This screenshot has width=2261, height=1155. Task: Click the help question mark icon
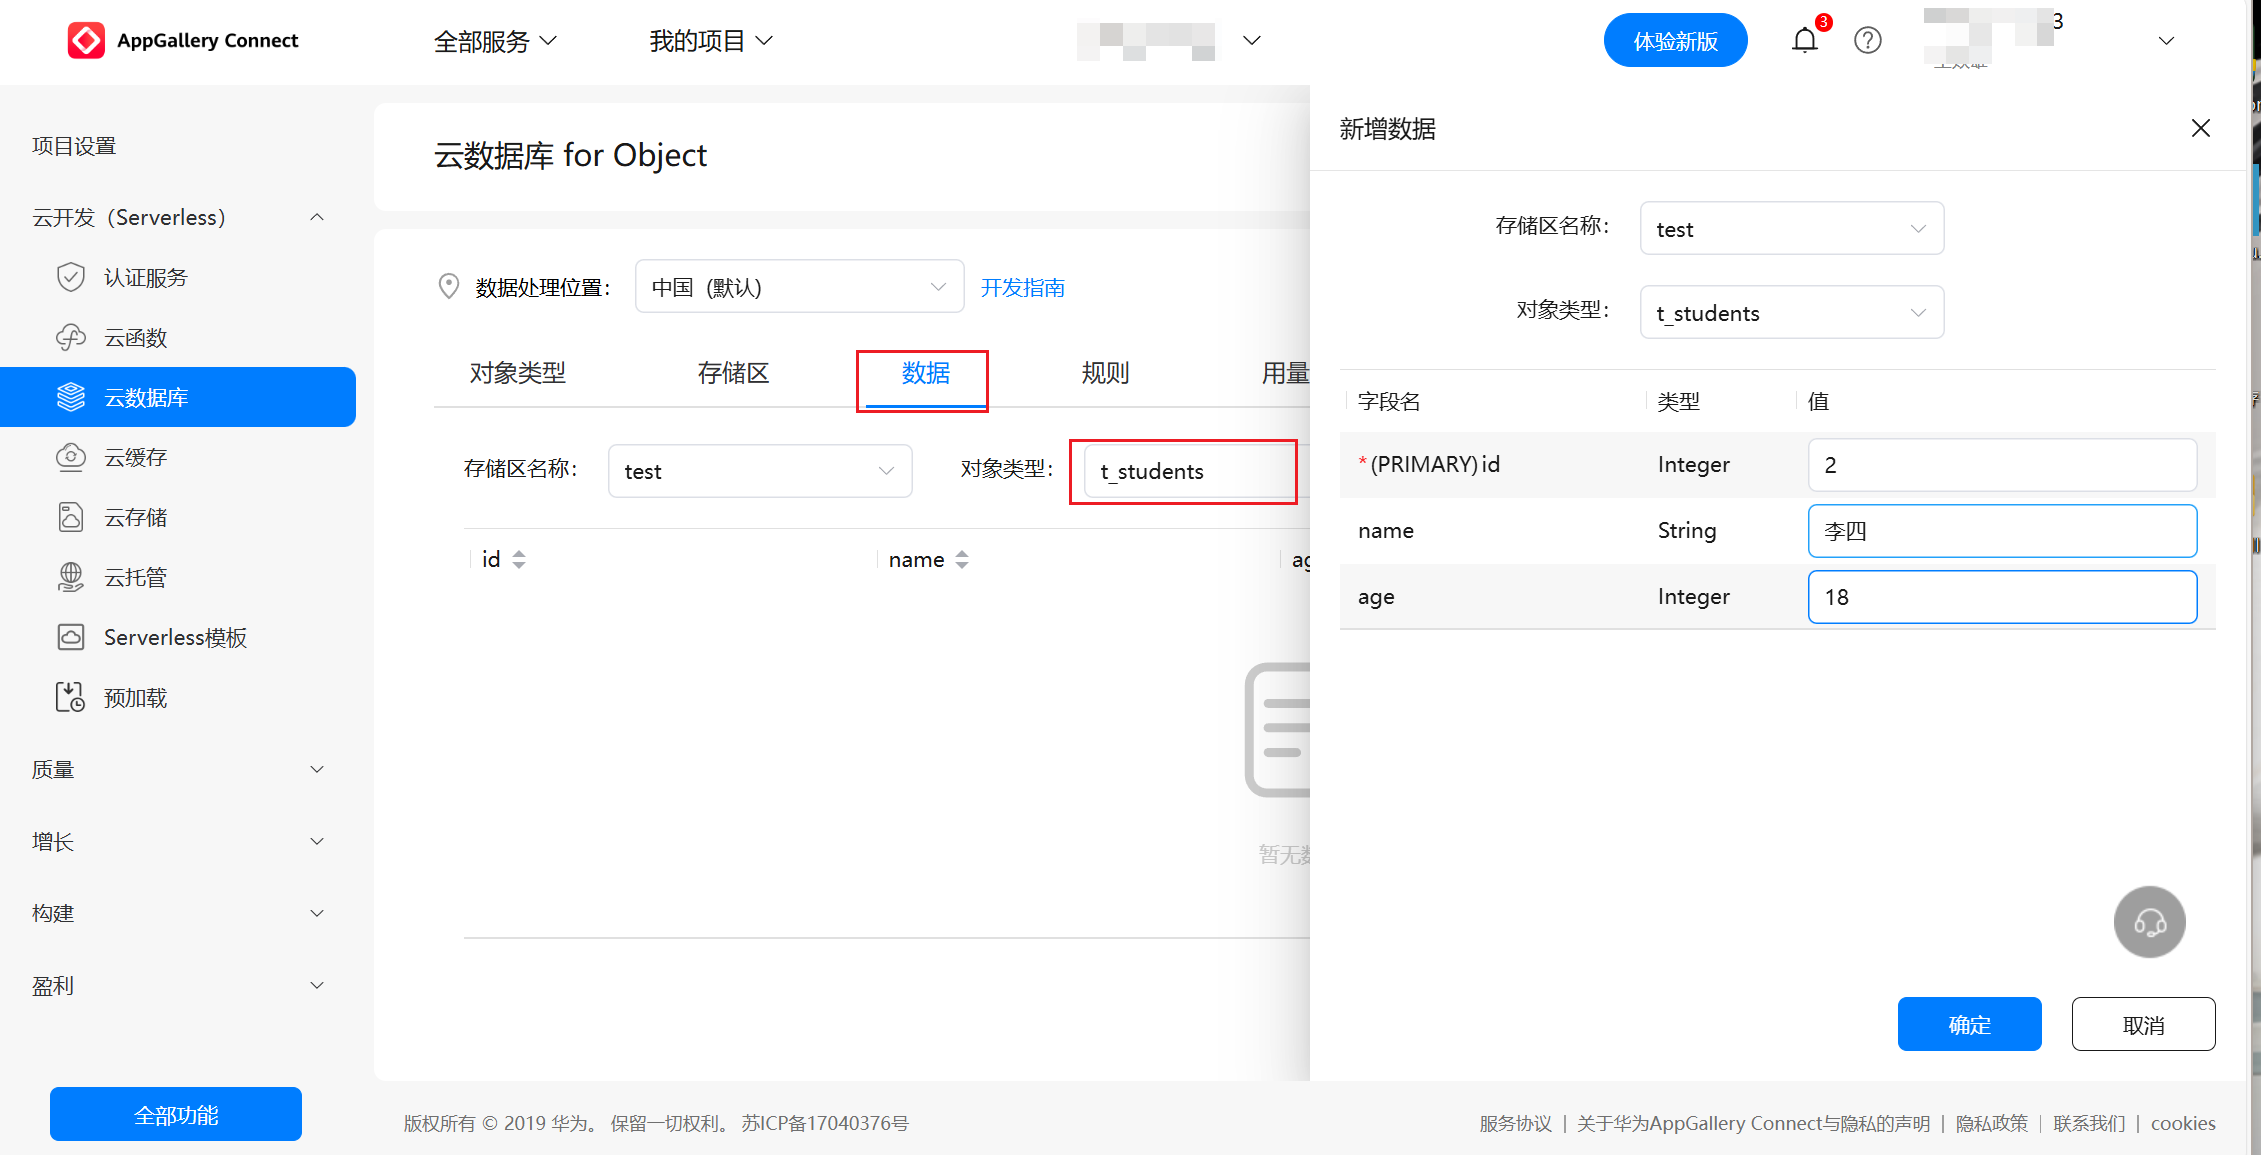click(x=1867, y=41)
